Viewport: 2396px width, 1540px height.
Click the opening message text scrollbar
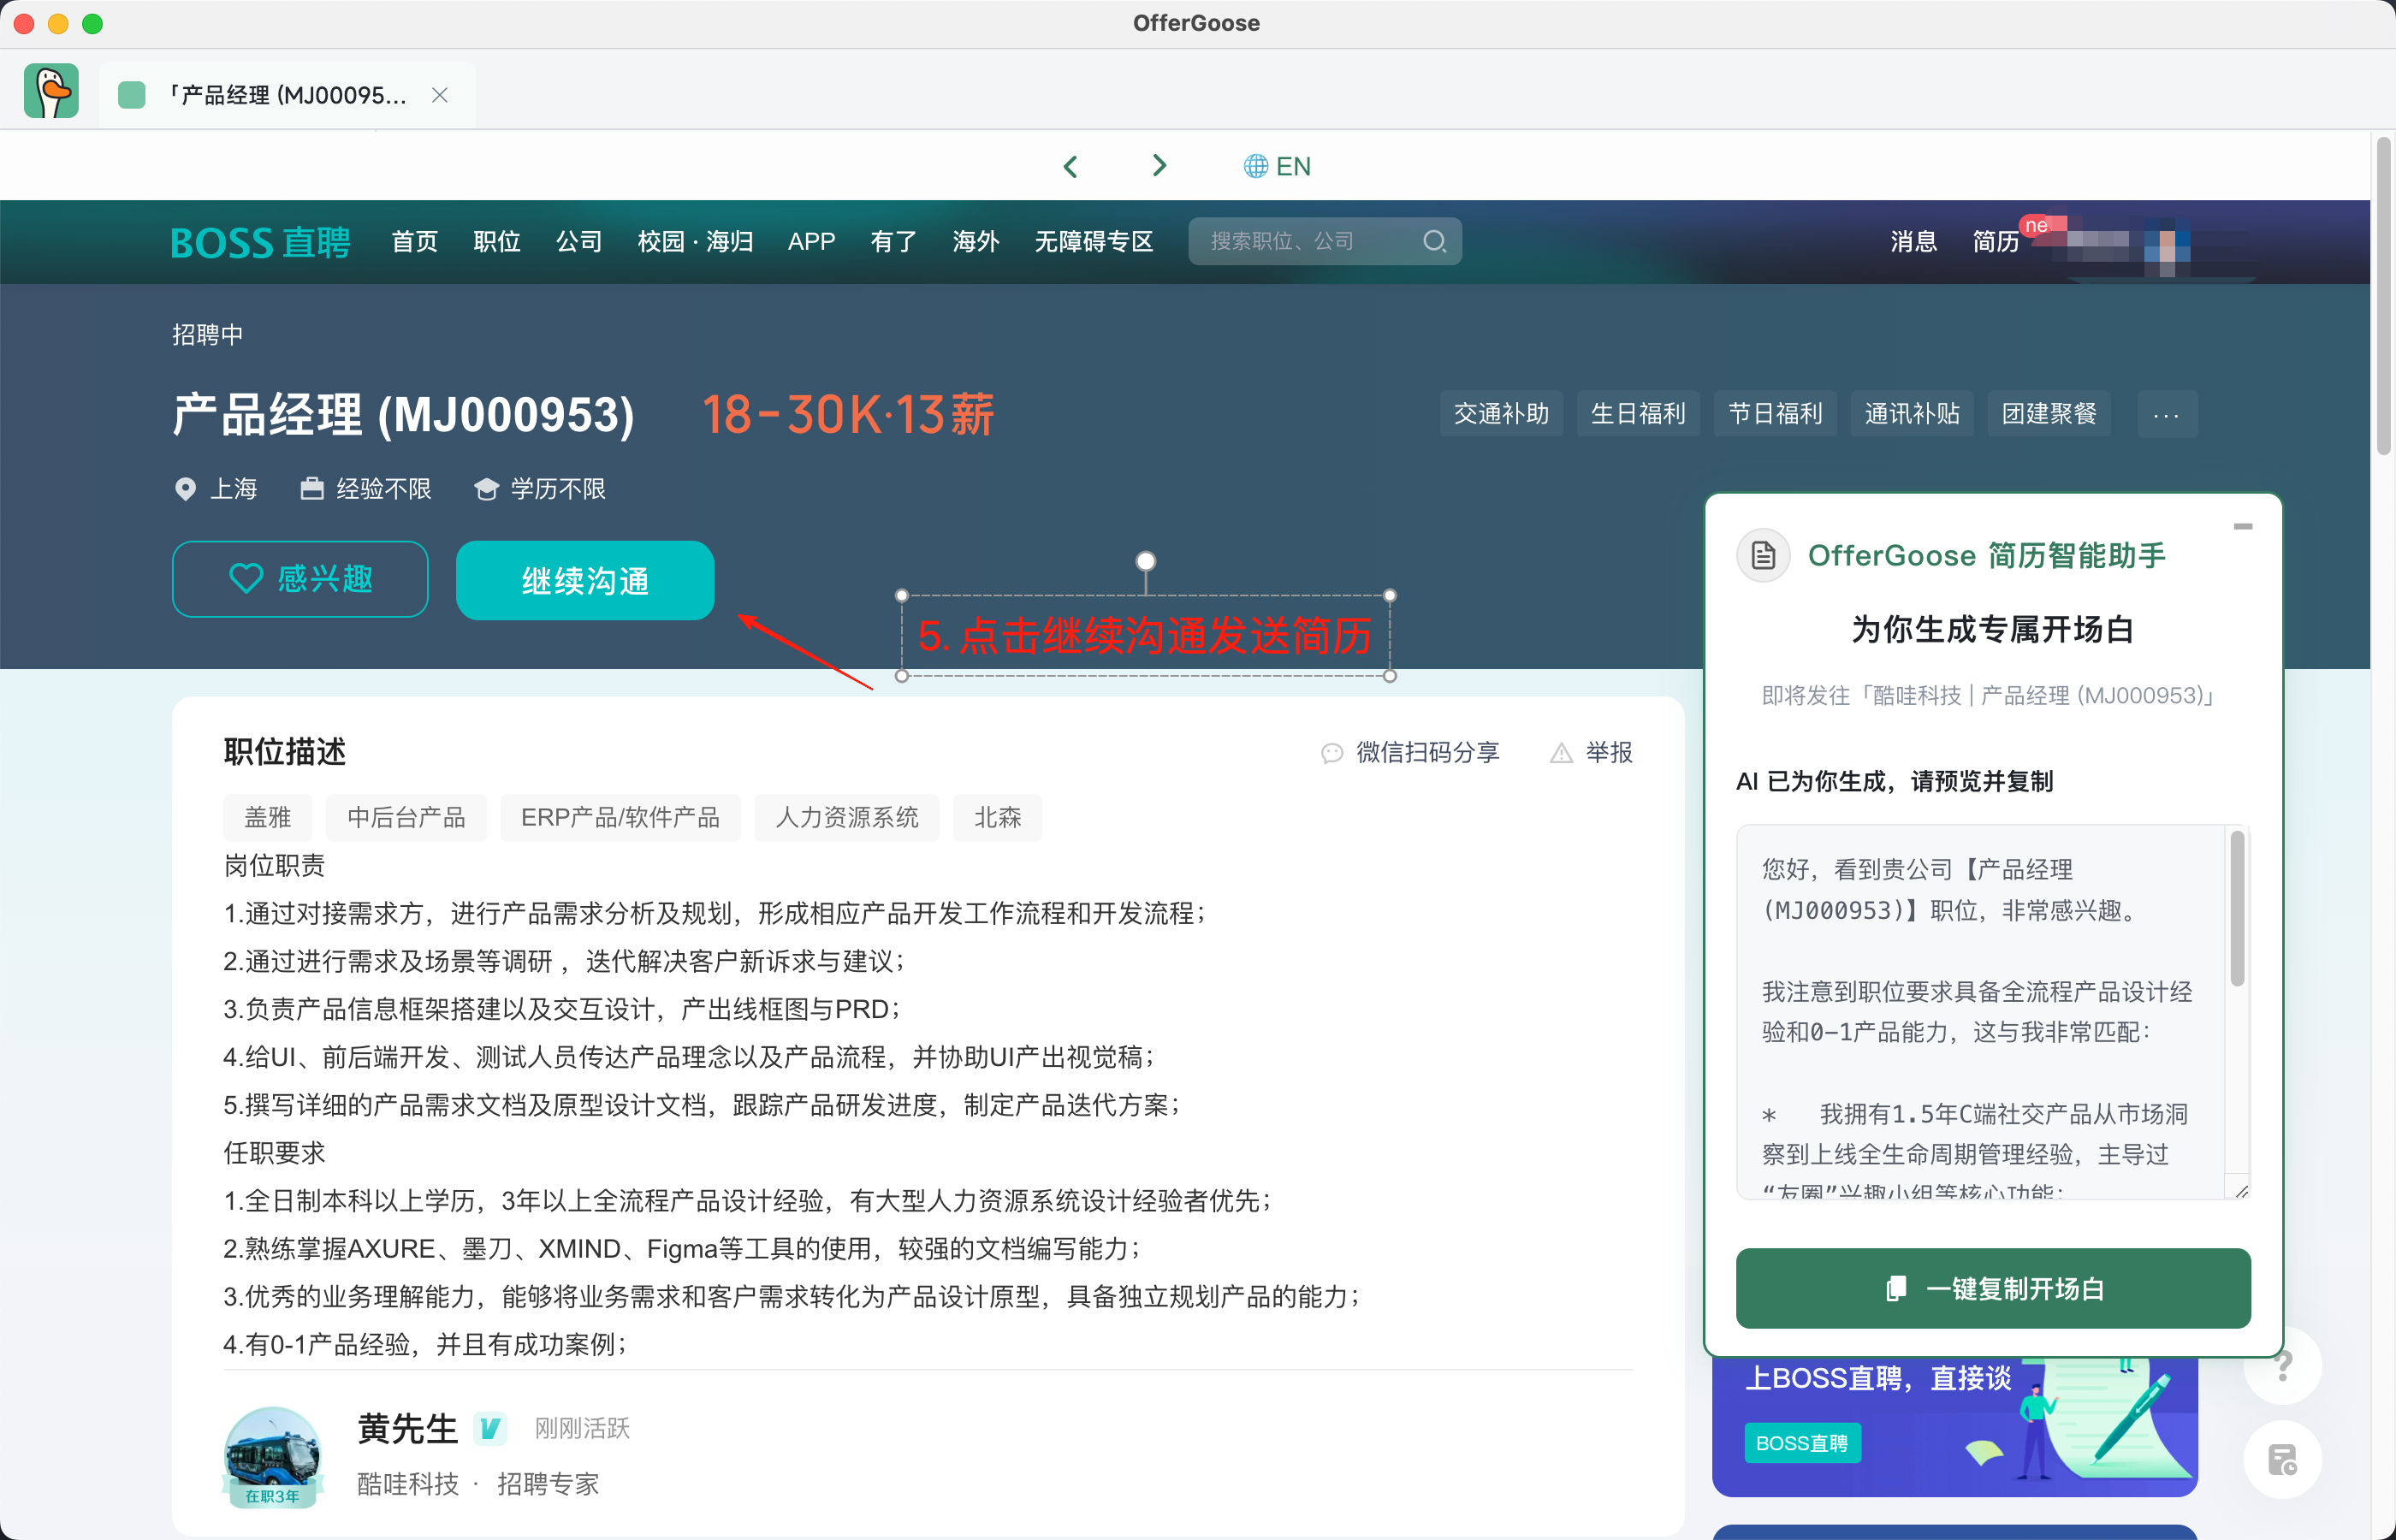point(2236,910)
